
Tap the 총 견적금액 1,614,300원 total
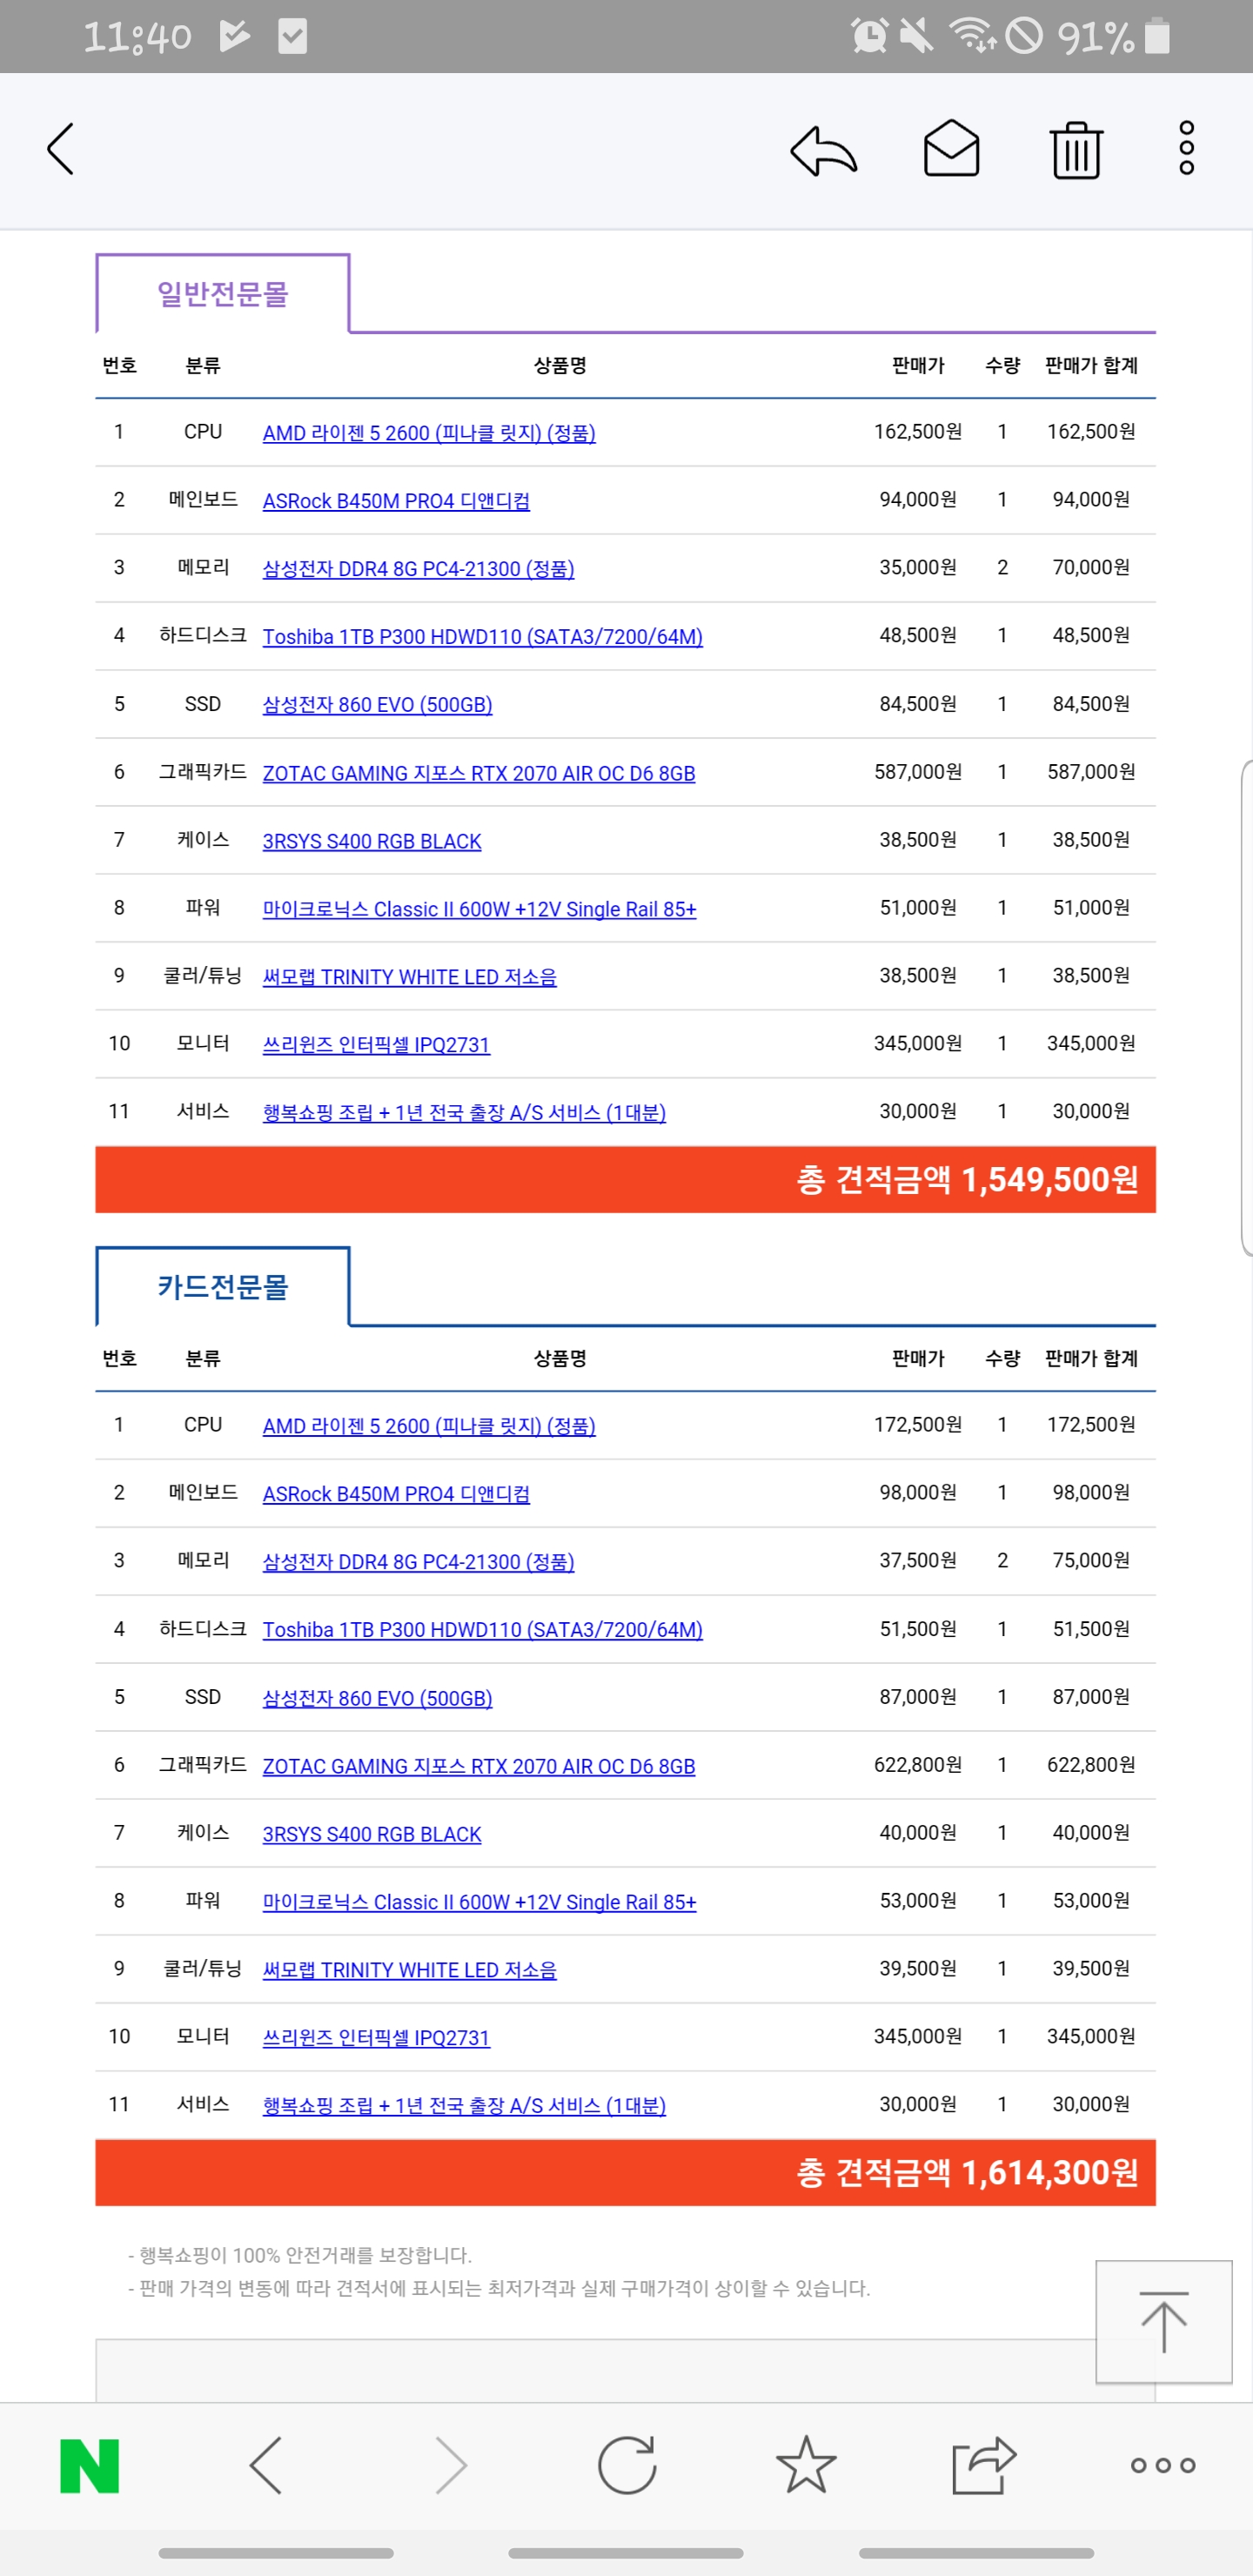(967, 2173)
